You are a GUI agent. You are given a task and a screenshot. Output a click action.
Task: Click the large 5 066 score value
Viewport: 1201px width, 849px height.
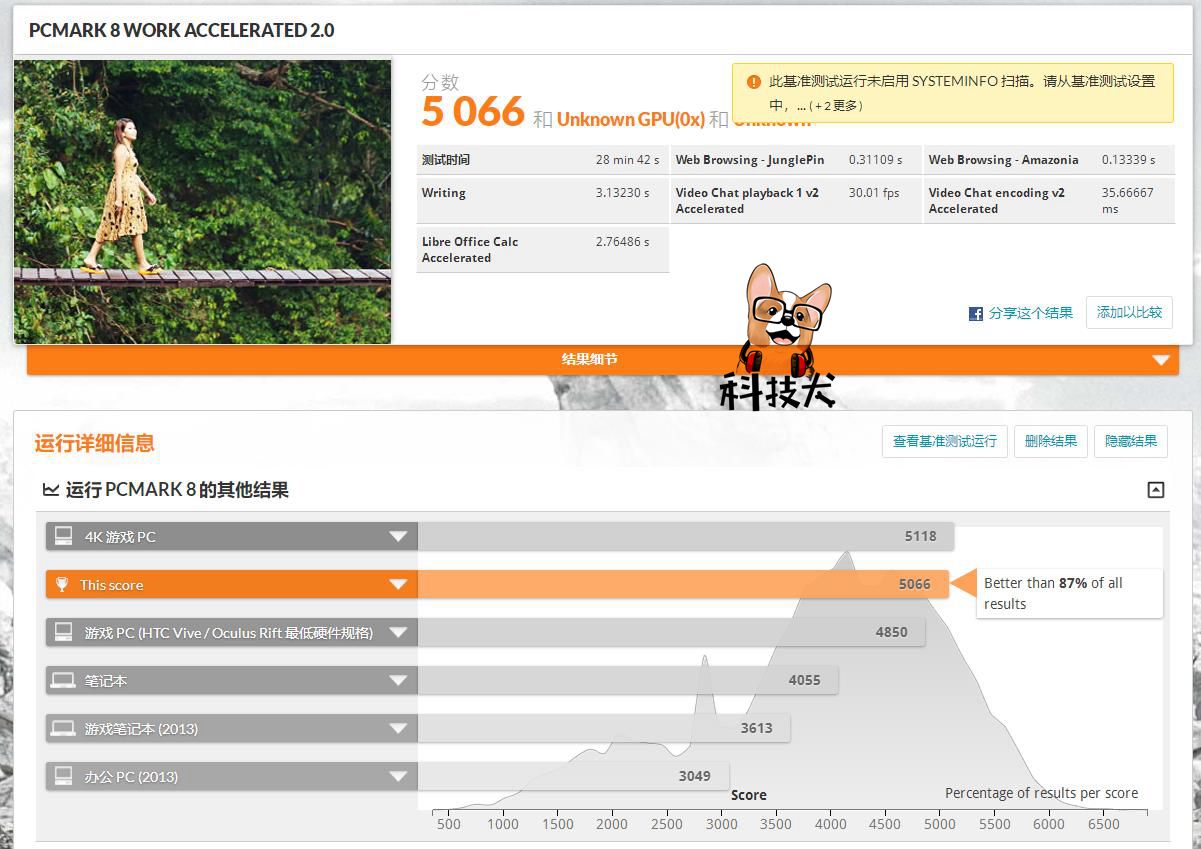473,112
